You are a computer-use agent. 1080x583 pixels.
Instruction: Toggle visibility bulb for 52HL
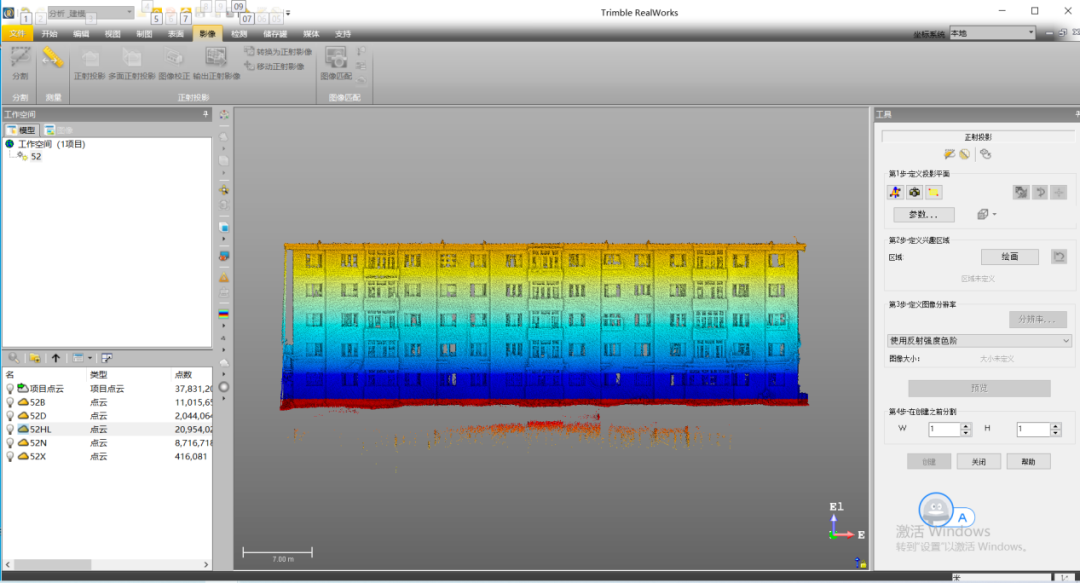[10, 429]
